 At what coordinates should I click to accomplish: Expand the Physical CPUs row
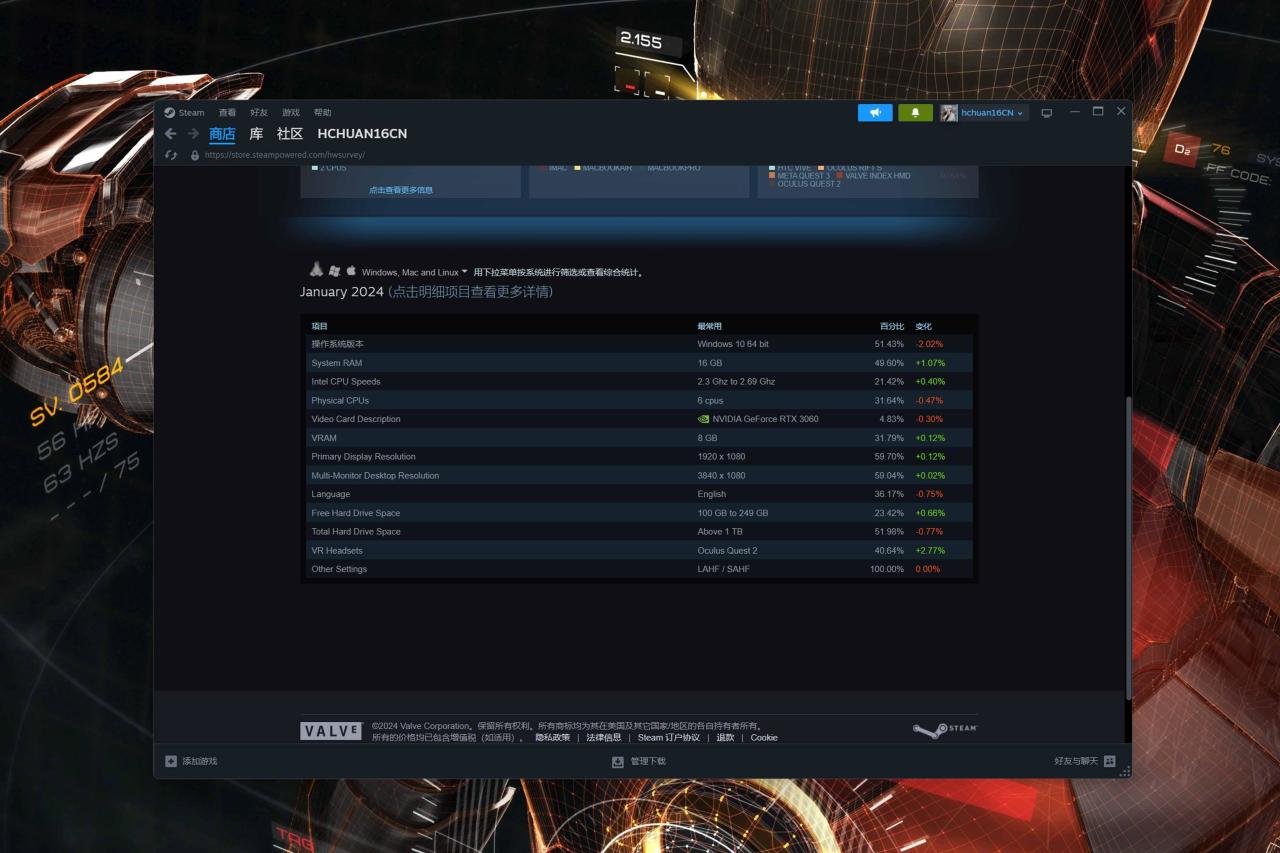639,400
